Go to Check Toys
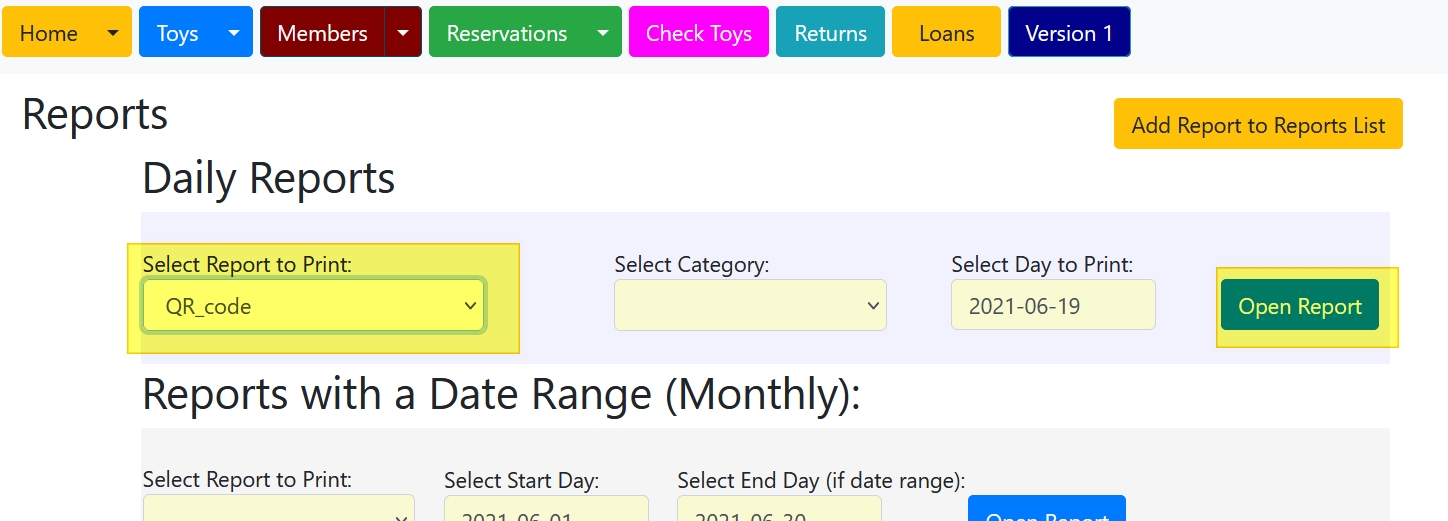 click(x=698, y=33)
